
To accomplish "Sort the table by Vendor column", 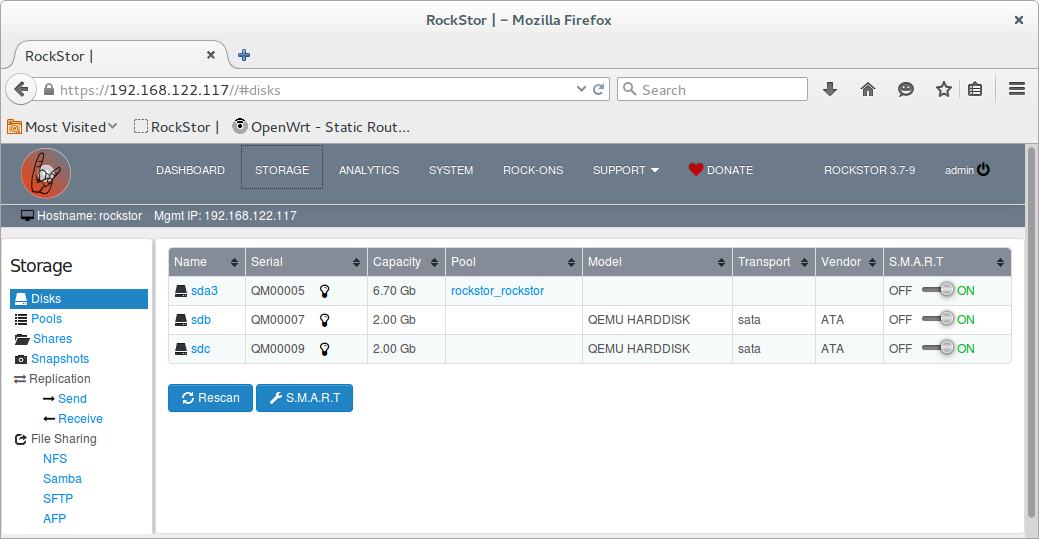I will pos(849,262).
